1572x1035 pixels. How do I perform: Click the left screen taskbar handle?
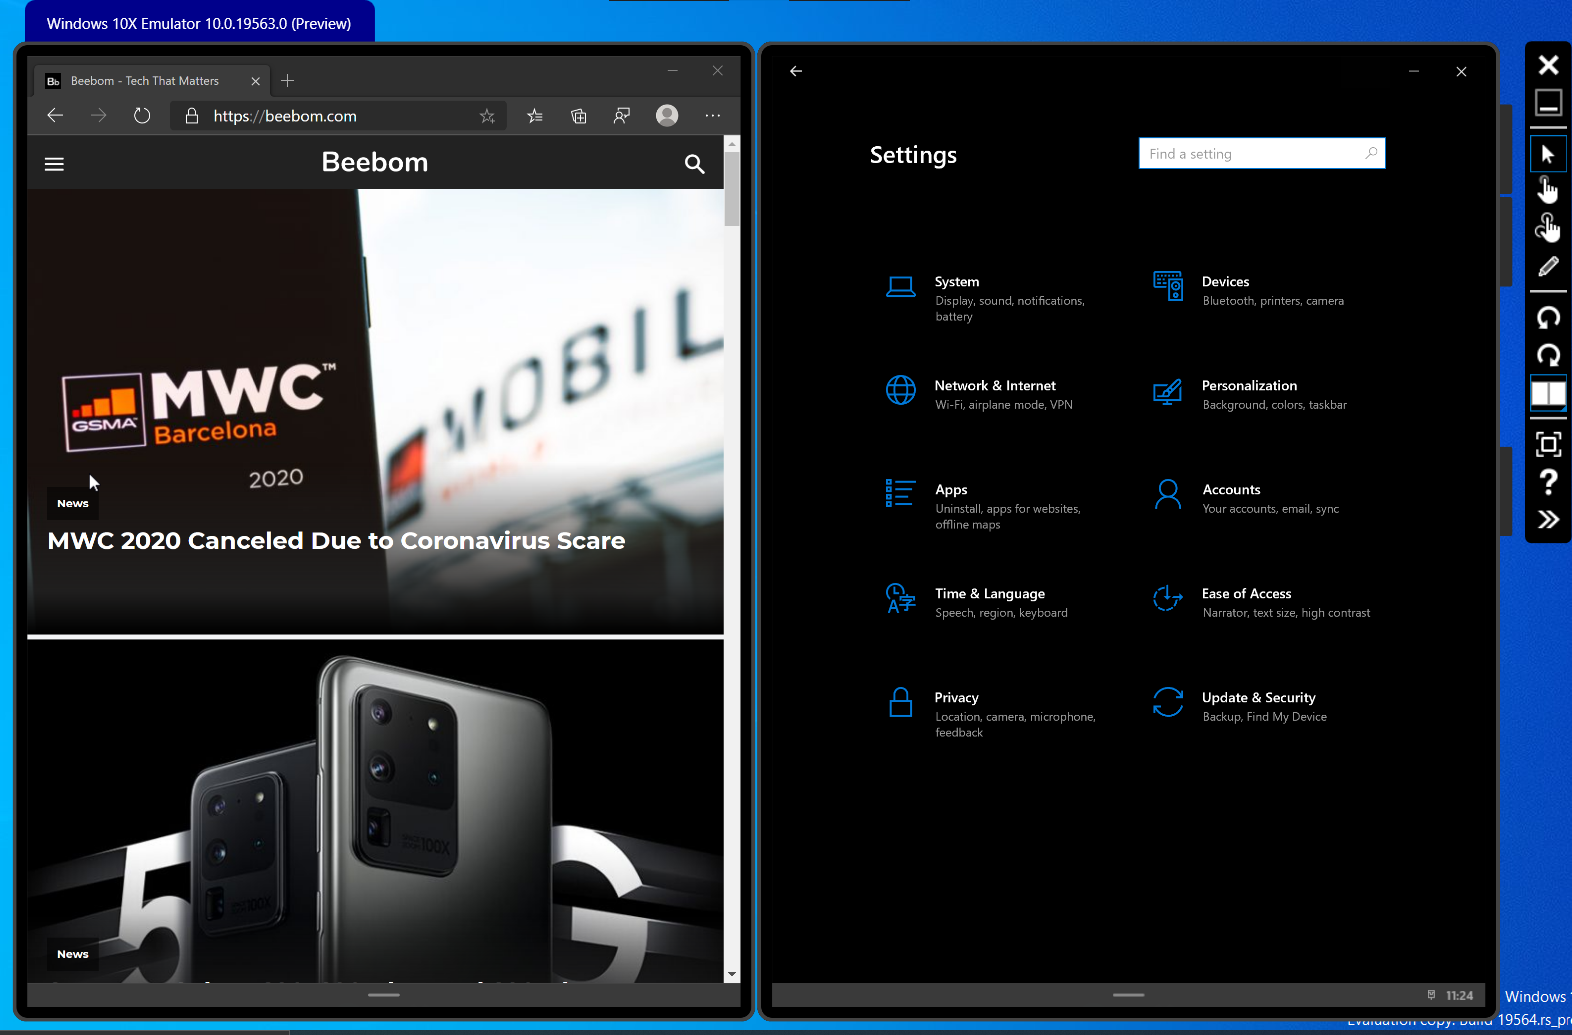384,995
